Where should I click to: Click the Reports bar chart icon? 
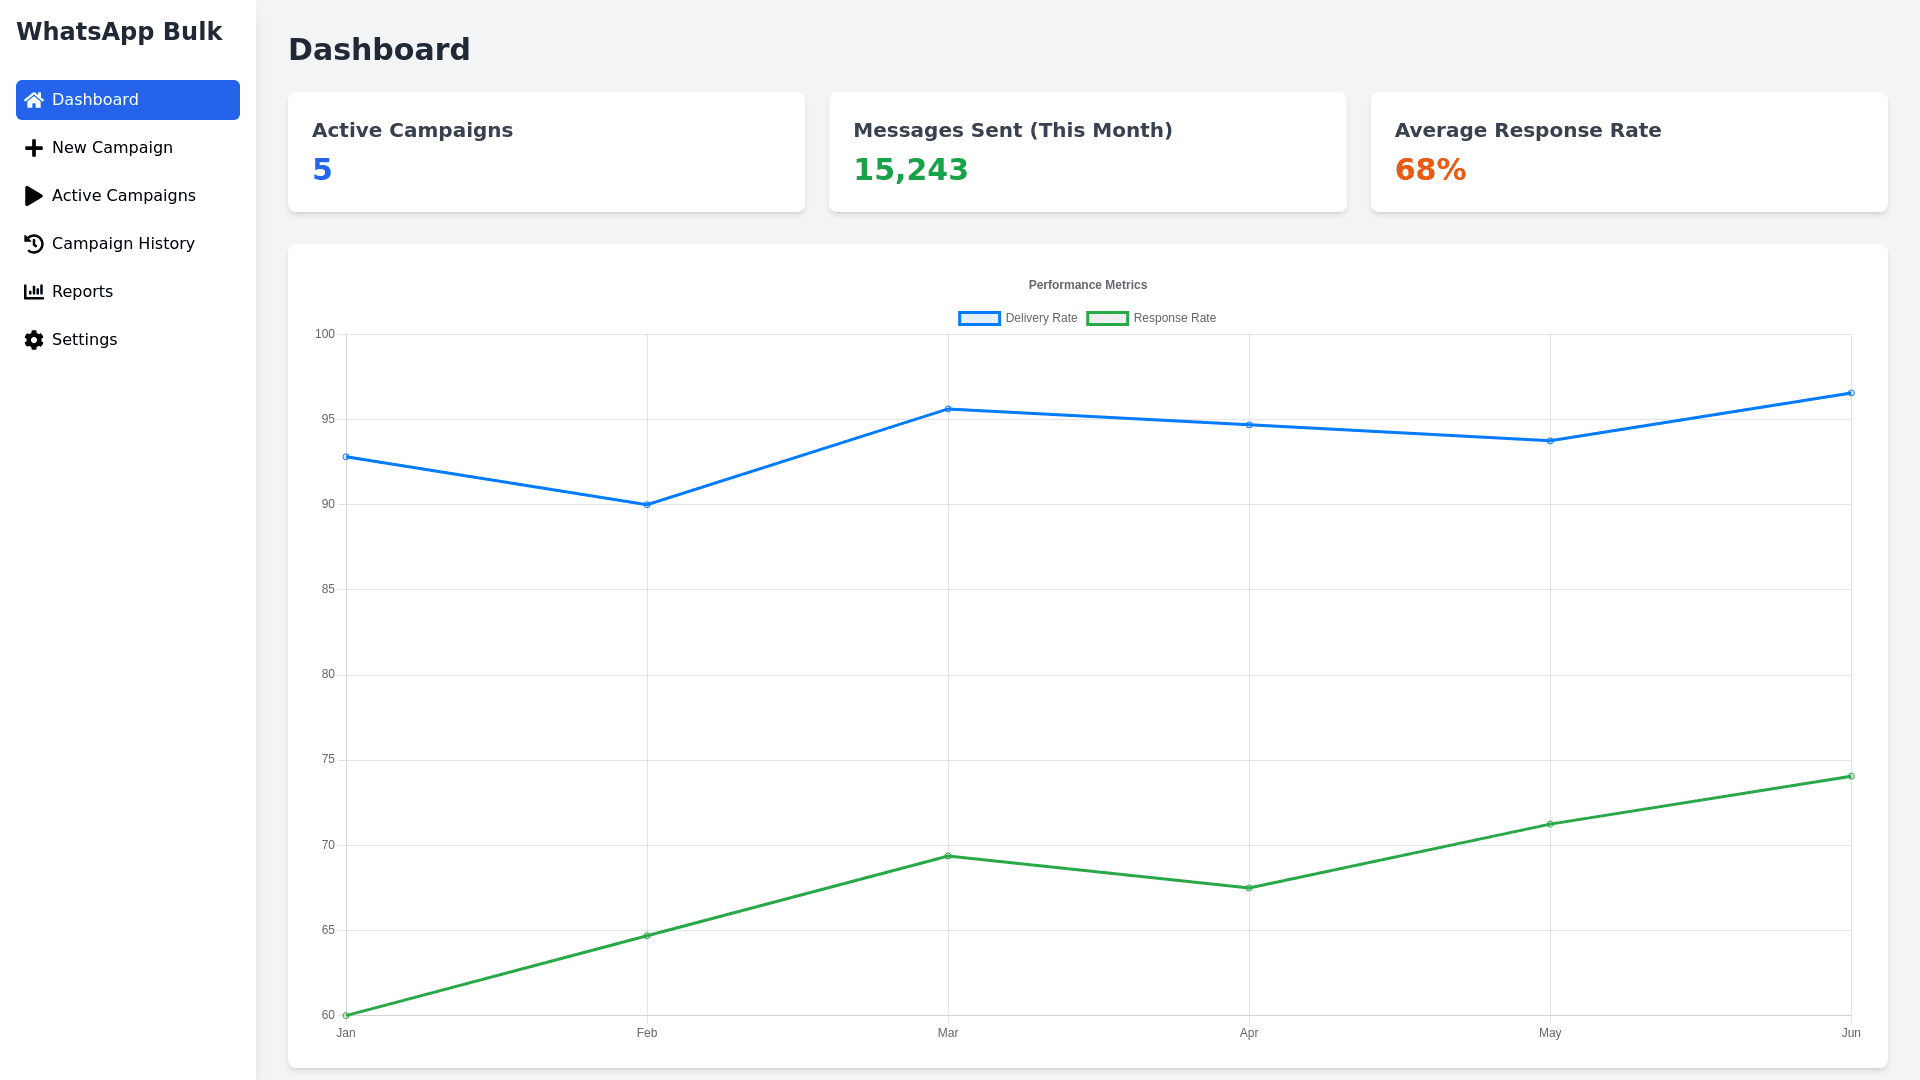[x=34, y=292]
